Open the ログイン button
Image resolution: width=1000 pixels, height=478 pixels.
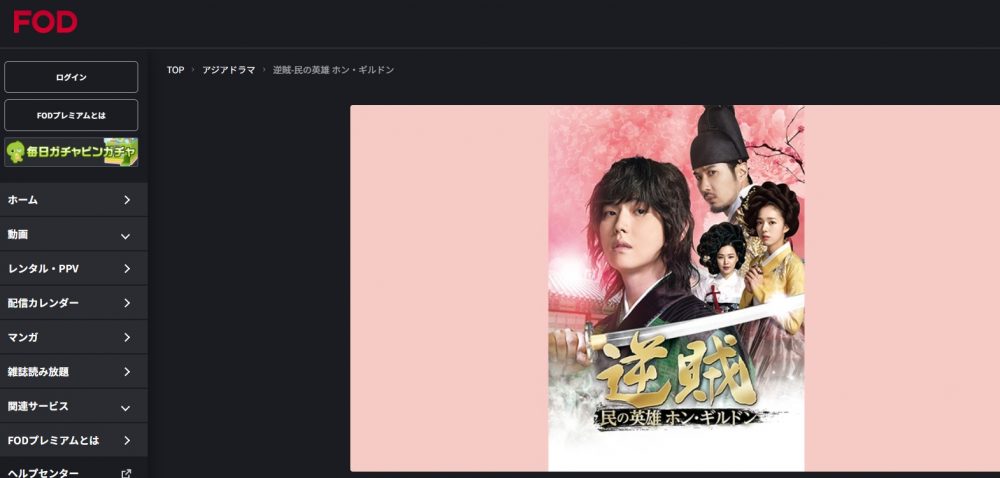click(x=71, y=77)
